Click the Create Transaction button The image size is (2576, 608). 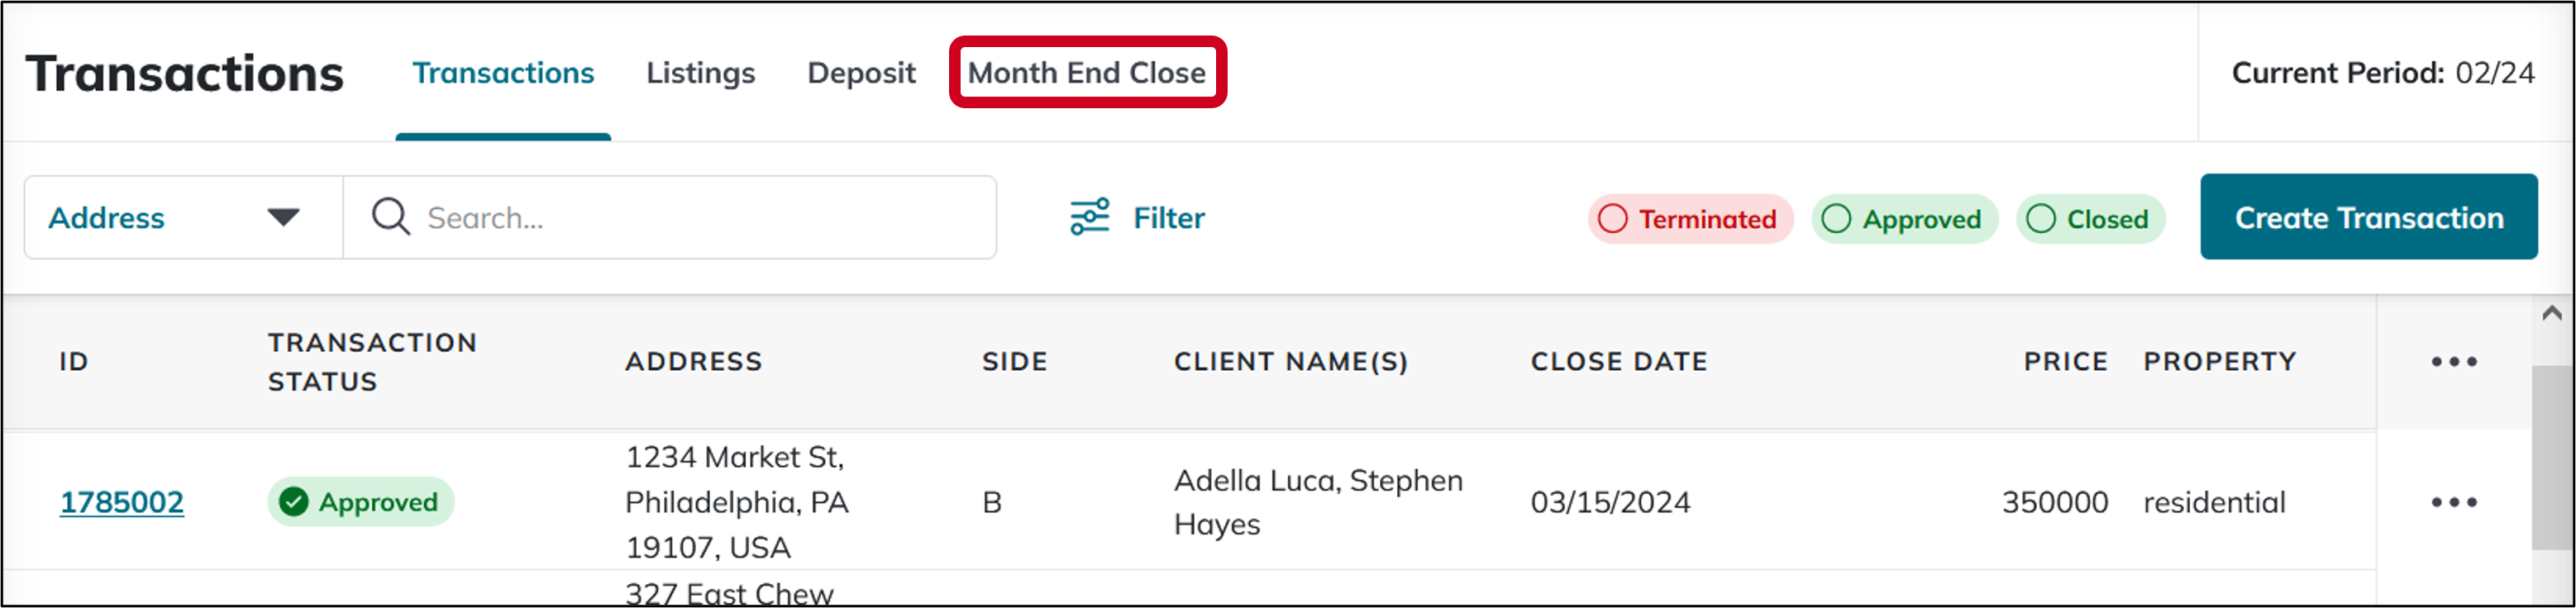point(2368,217)
